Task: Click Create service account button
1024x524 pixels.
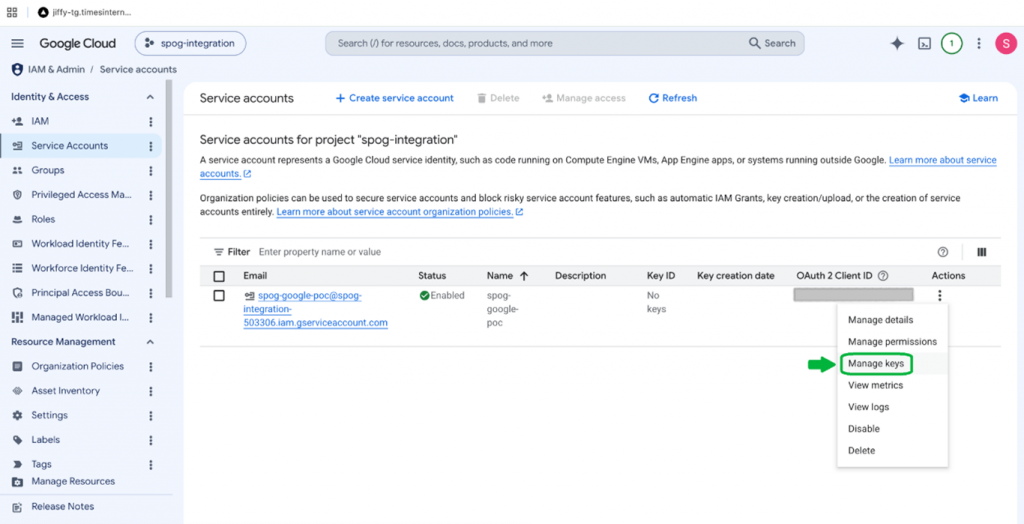Action: click(x=394, y=98)
